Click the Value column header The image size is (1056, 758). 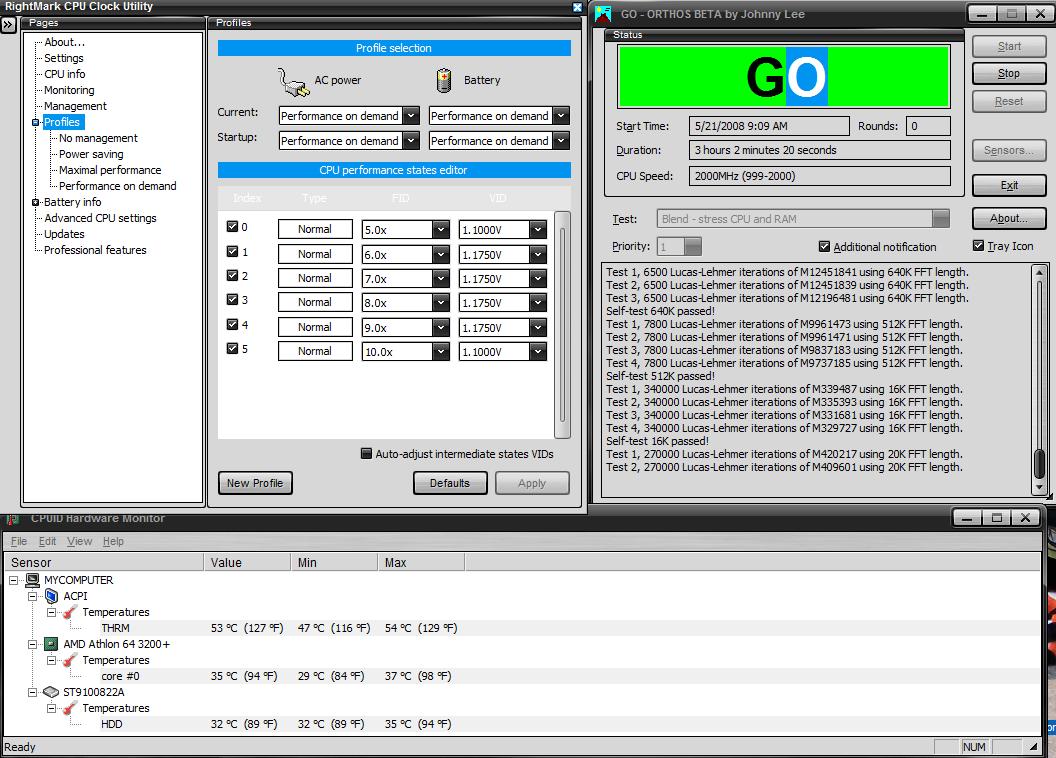(246, 562)
